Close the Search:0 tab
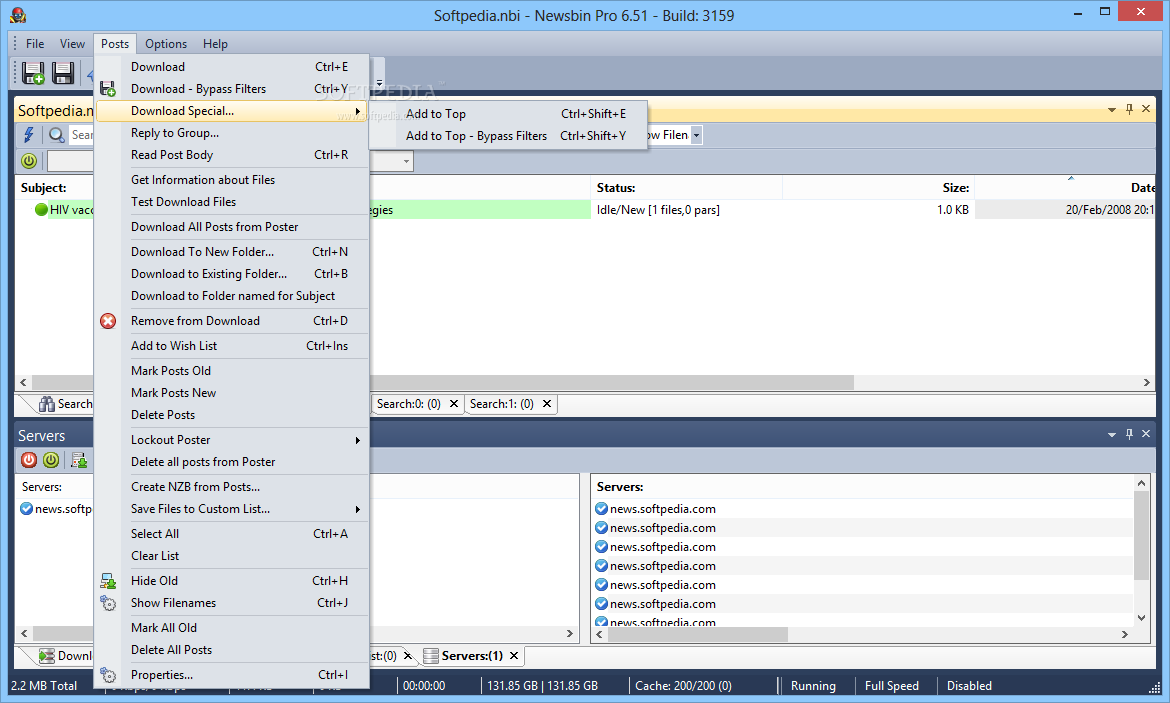This screenshot has width=1170, height=703. coord(454,404)
